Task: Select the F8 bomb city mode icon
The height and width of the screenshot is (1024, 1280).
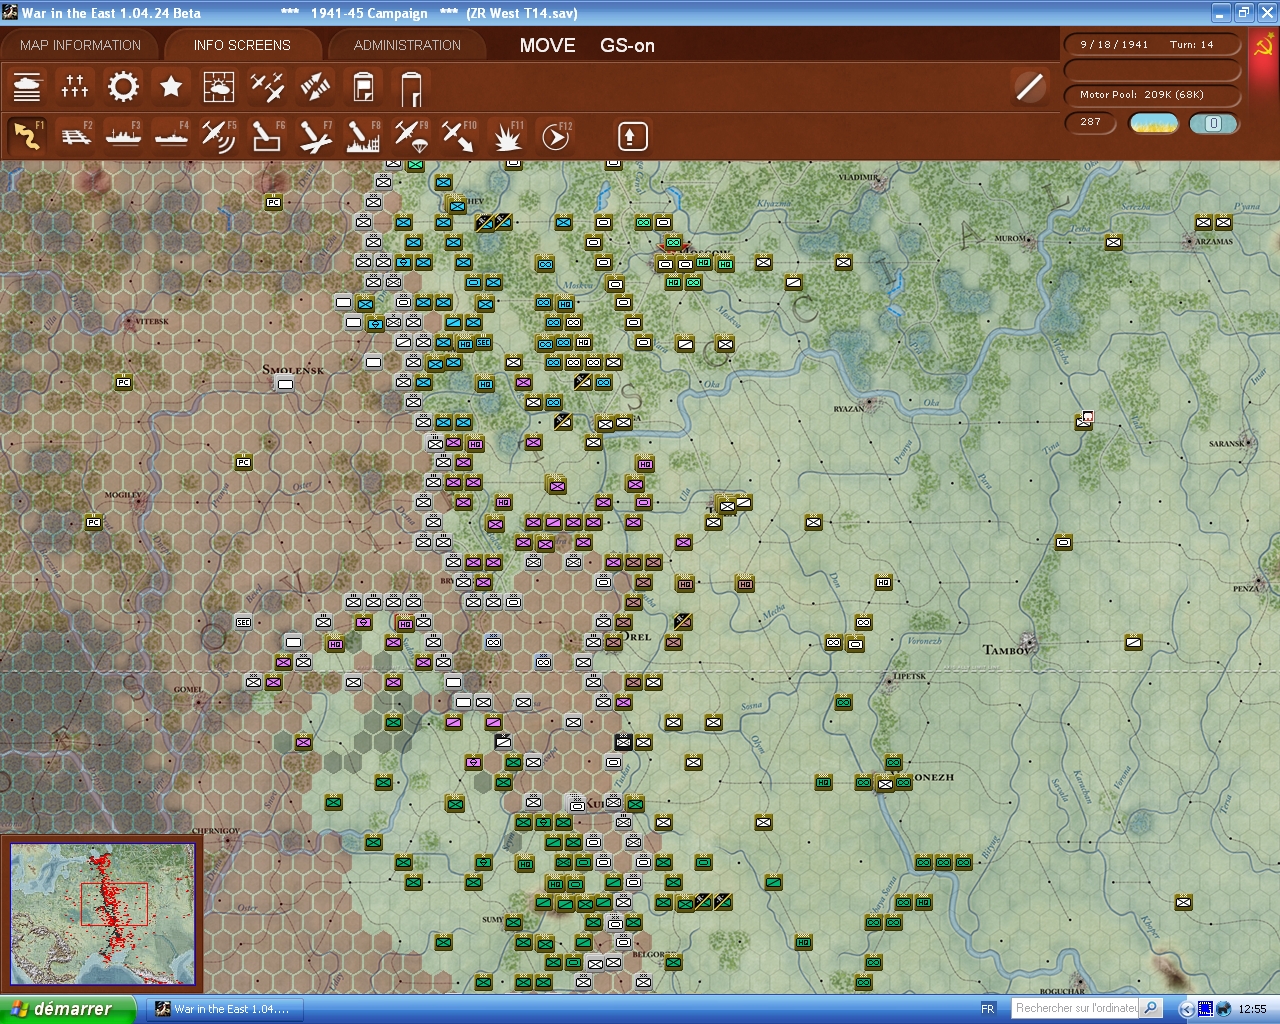Action: [x=363, y=136]
